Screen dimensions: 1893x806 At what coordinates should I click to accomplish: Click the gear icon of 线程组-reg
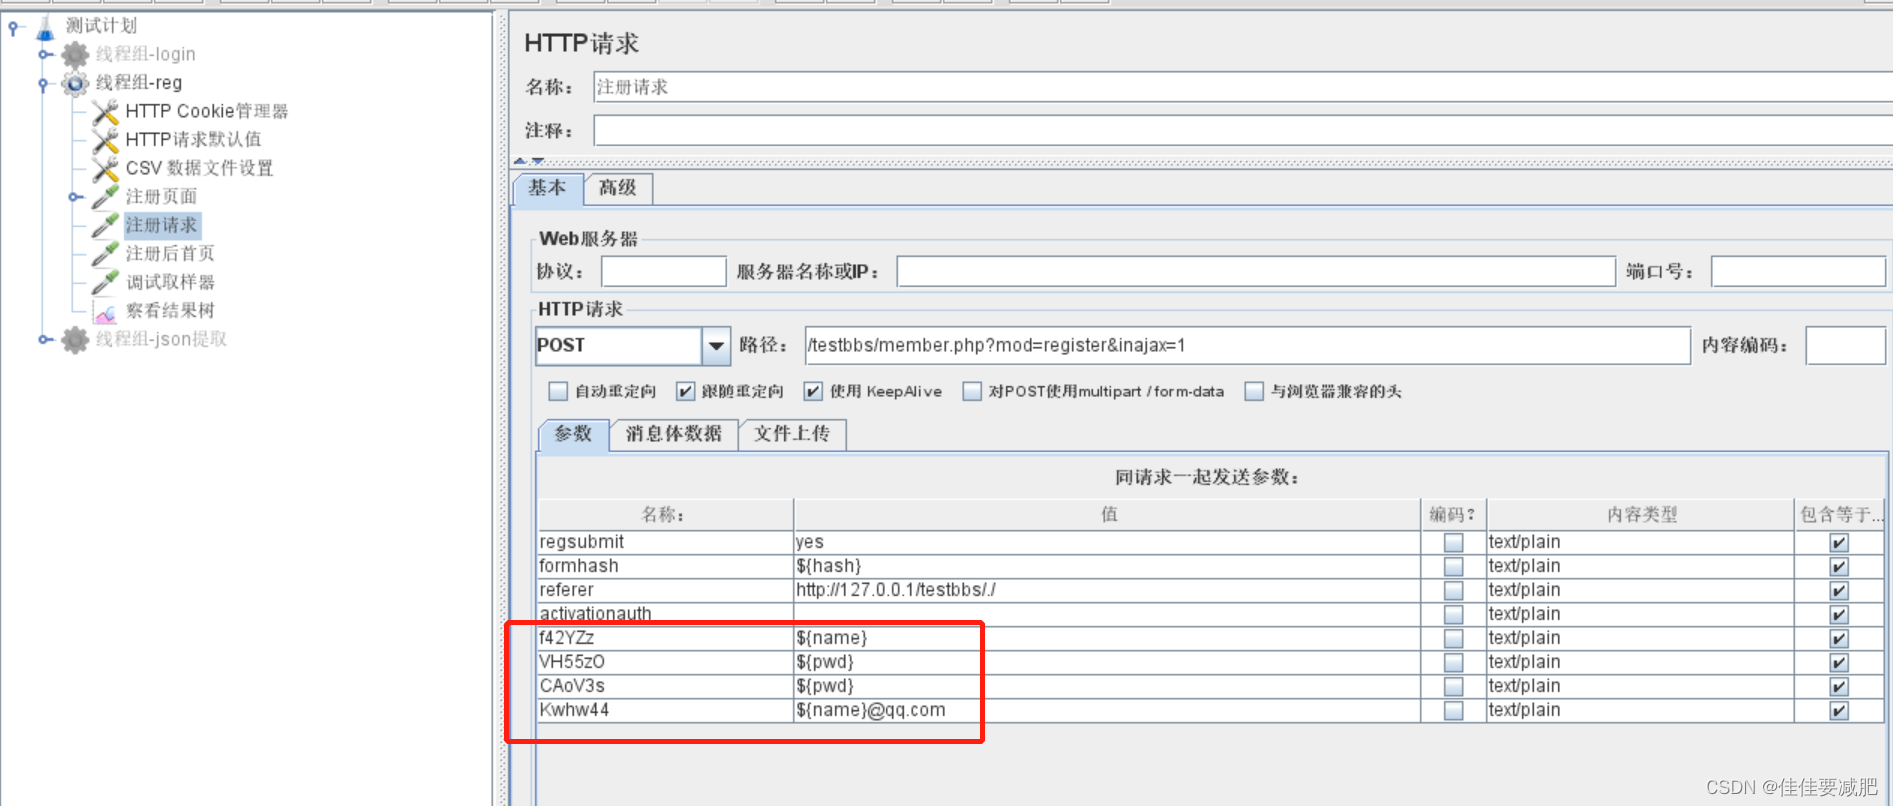point(75,83)
